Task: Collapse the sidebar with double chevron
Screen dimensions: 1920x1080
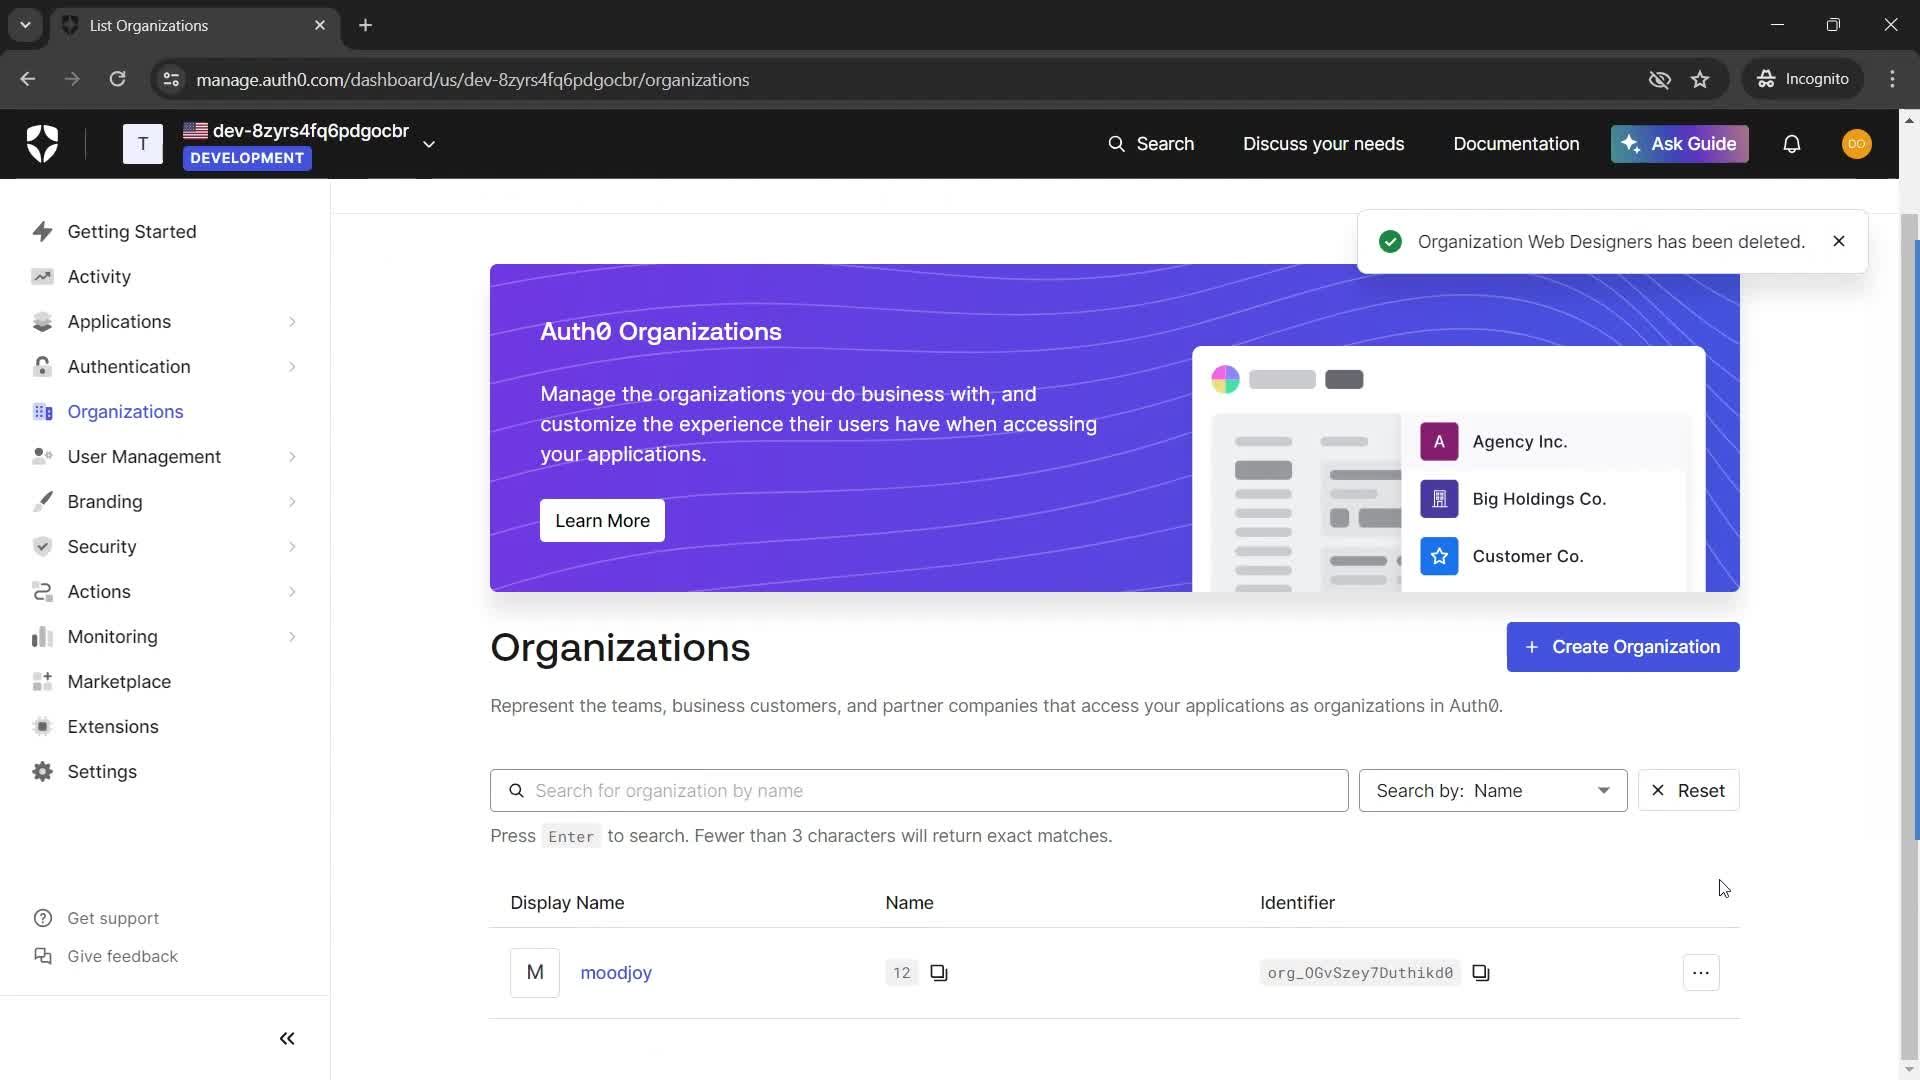Action: click(287, 1038)
